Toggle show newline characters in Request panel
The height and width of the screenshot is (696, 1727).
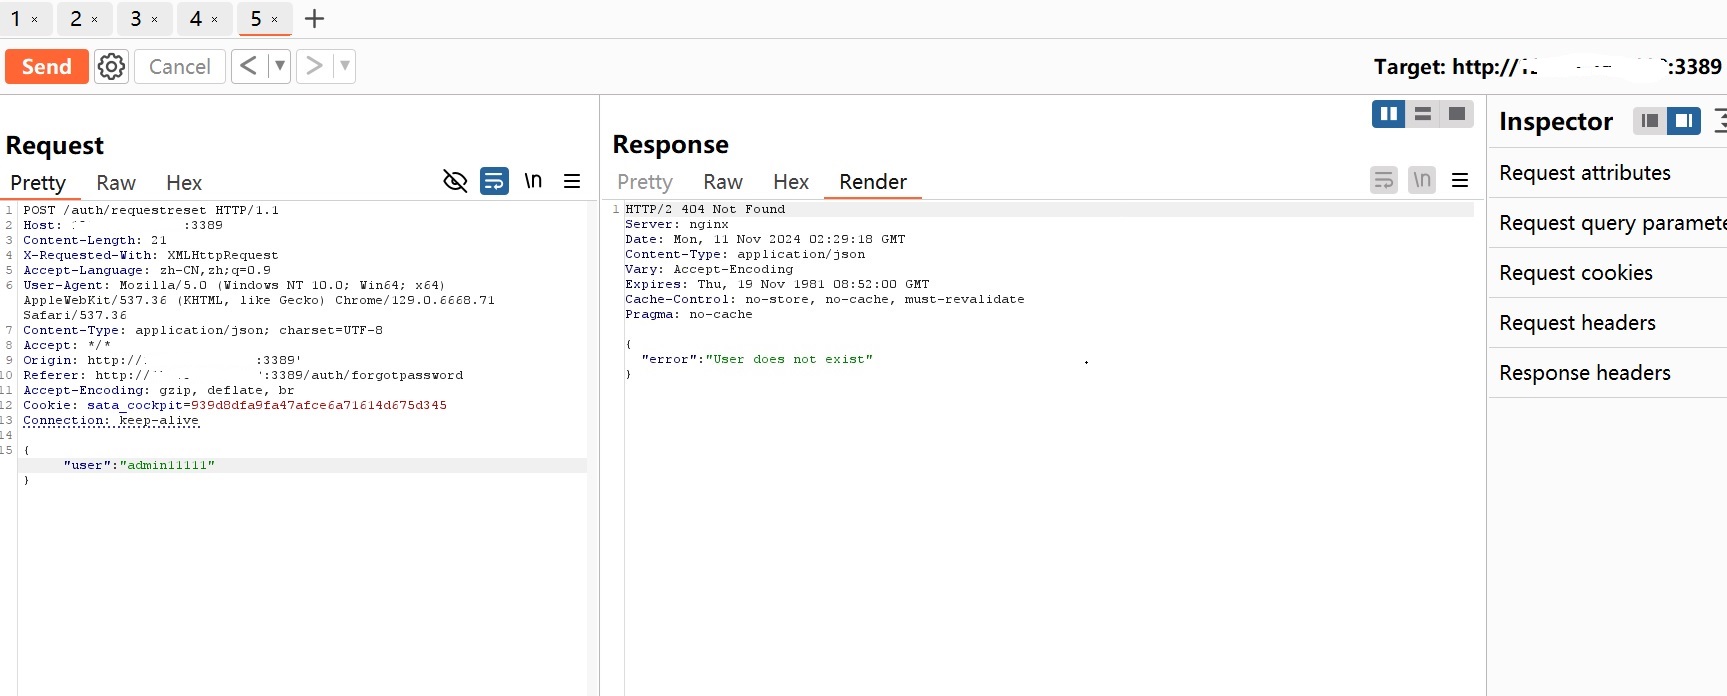[533, 181]
